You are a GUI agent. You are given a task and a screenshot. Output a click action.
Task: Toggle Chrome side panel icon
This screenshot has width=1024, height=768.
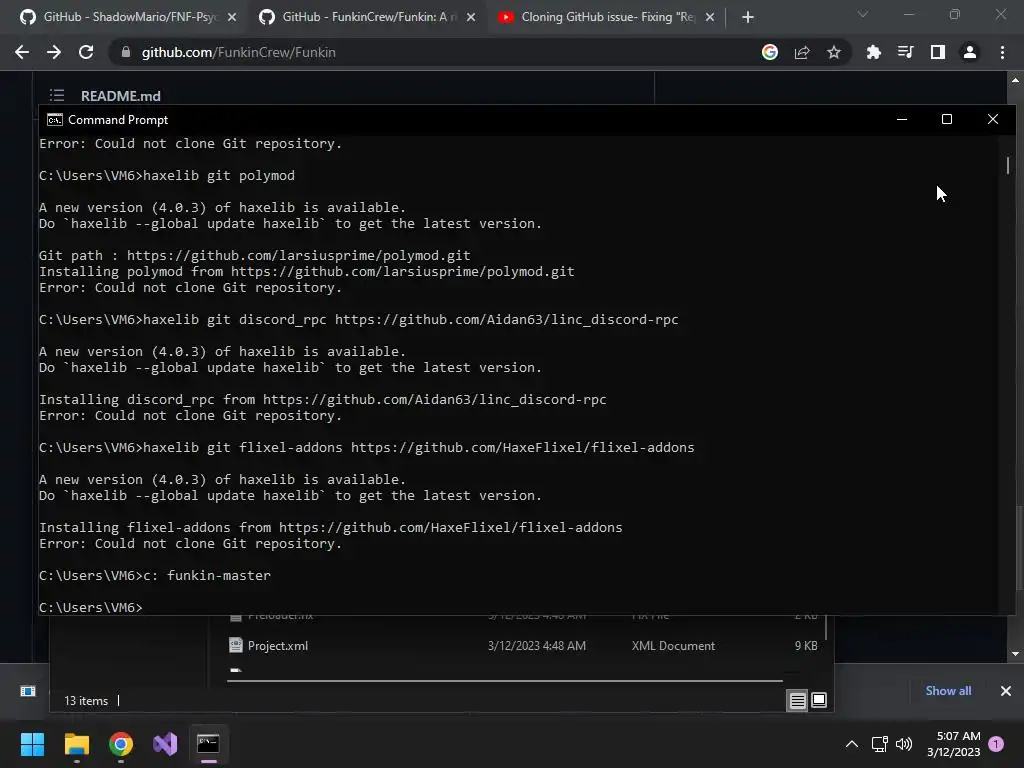point(938,52)
